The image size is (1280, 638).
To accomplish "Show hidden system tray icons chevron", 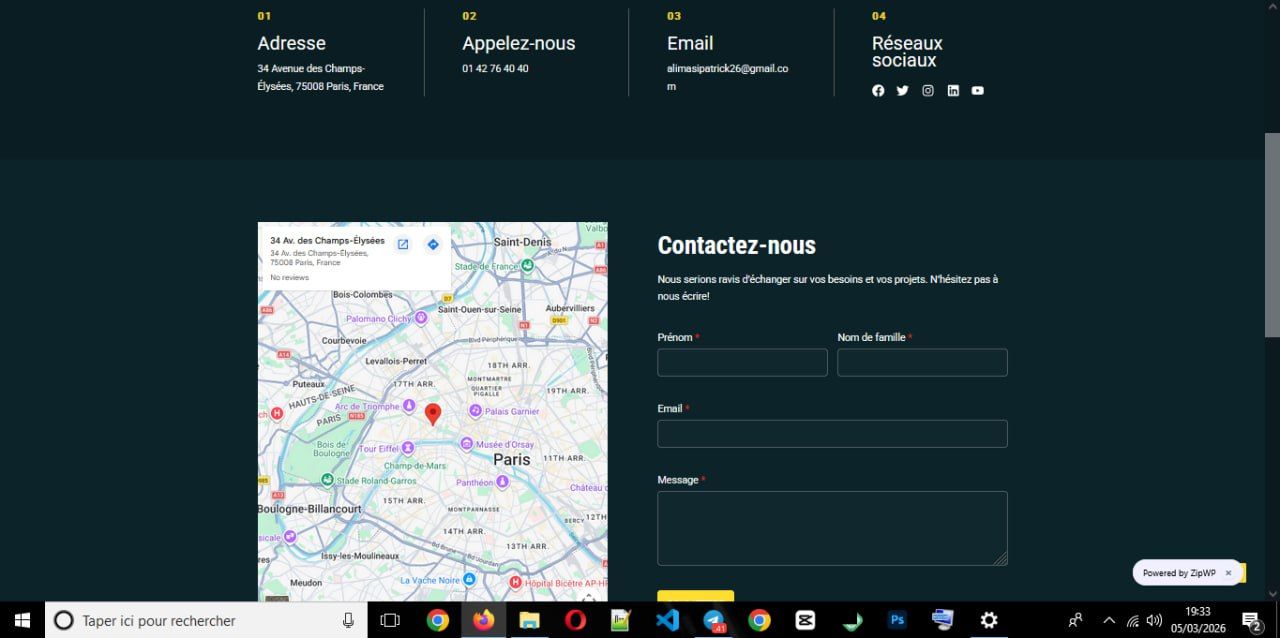I will [1108, 621].
